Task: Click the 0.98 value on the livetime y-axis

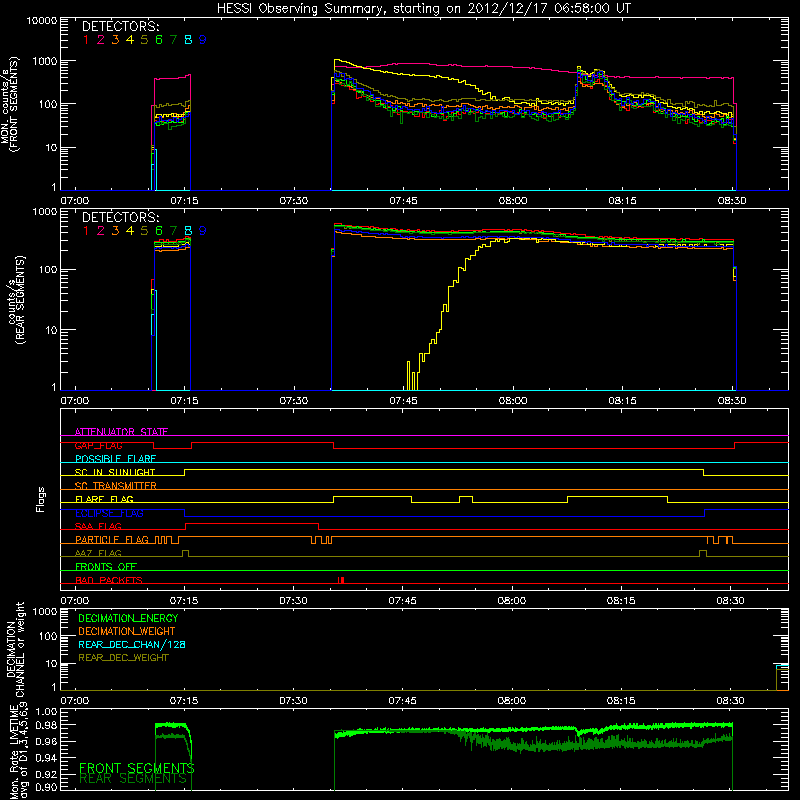Action: pos(46,725)
